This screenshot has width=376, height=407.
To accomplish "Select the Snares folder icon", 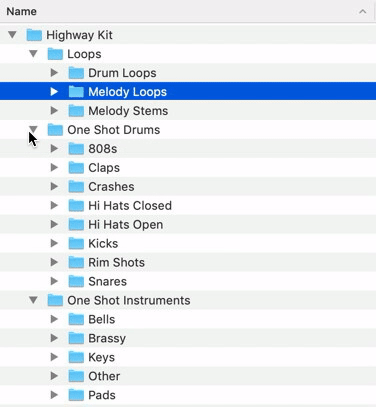I will [76, 281].
